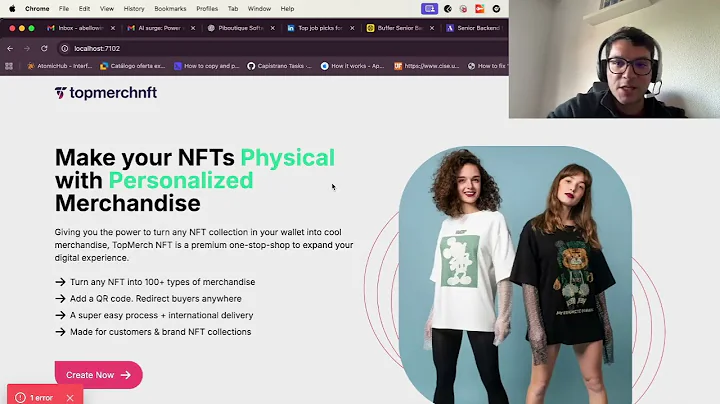Screen dimensions: 720x404
Task: Open the Capistrano Tasks GitHub bookmark
Action: [x=280, y=66]
